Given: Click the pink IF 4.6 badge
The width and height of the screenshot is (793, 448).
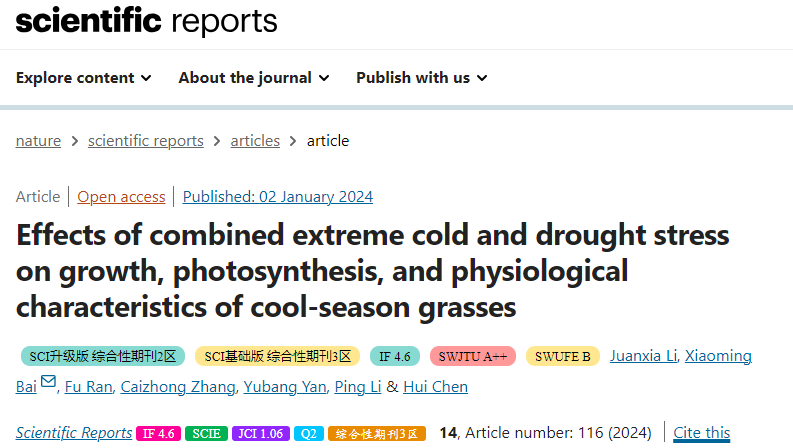Looking at the screenshot, I should pos(158,433).
